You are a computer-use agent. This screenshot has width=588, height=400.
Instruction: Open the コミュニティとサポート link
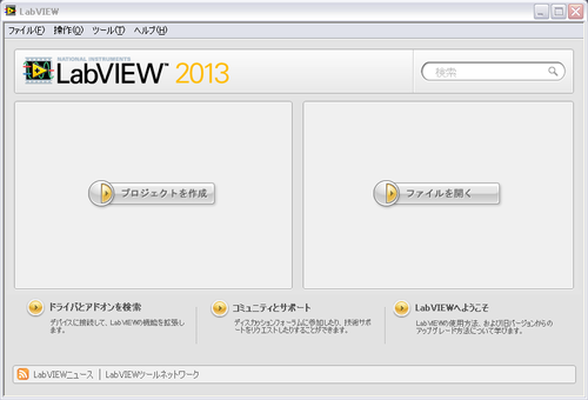[x=272, y=308]
